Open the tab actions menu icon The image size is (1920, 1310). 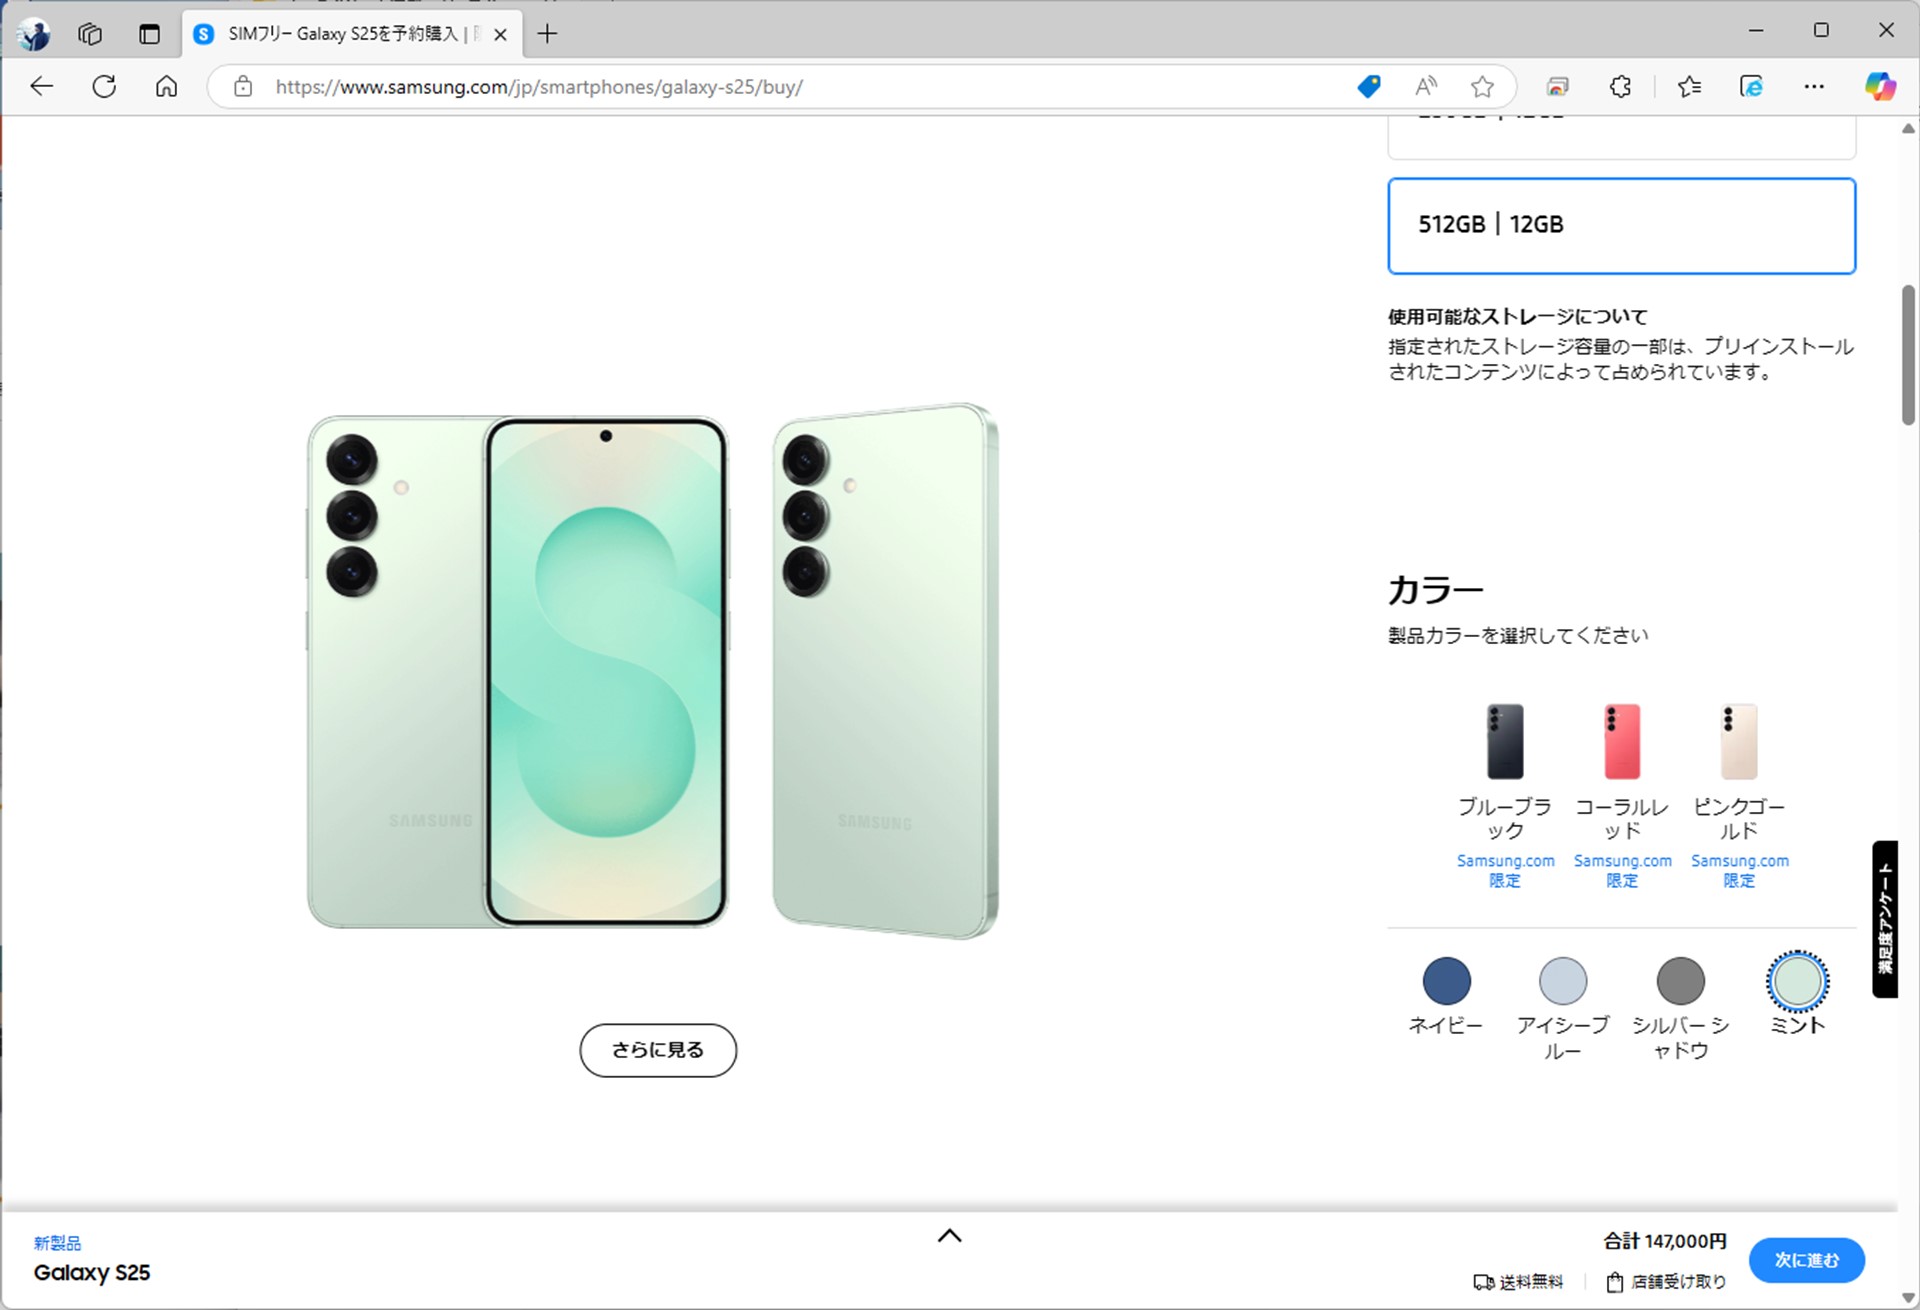coord(149,34)
